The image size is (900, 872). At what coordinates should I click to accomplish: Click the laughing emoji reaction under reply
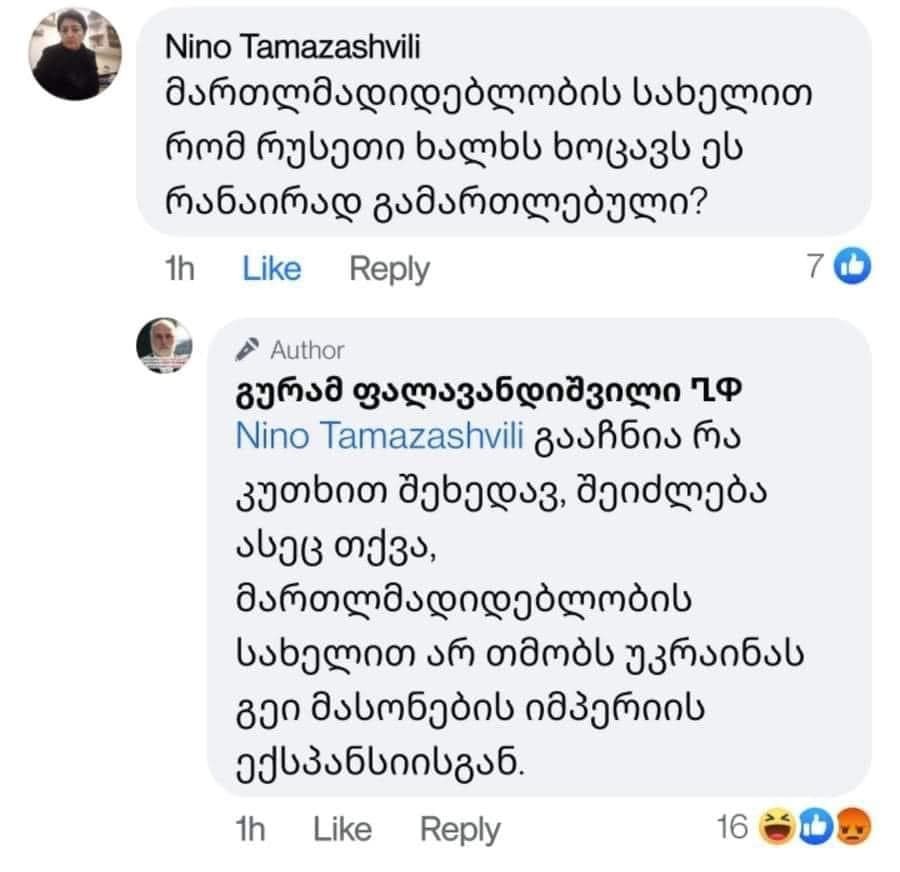[x=775, y=828]
